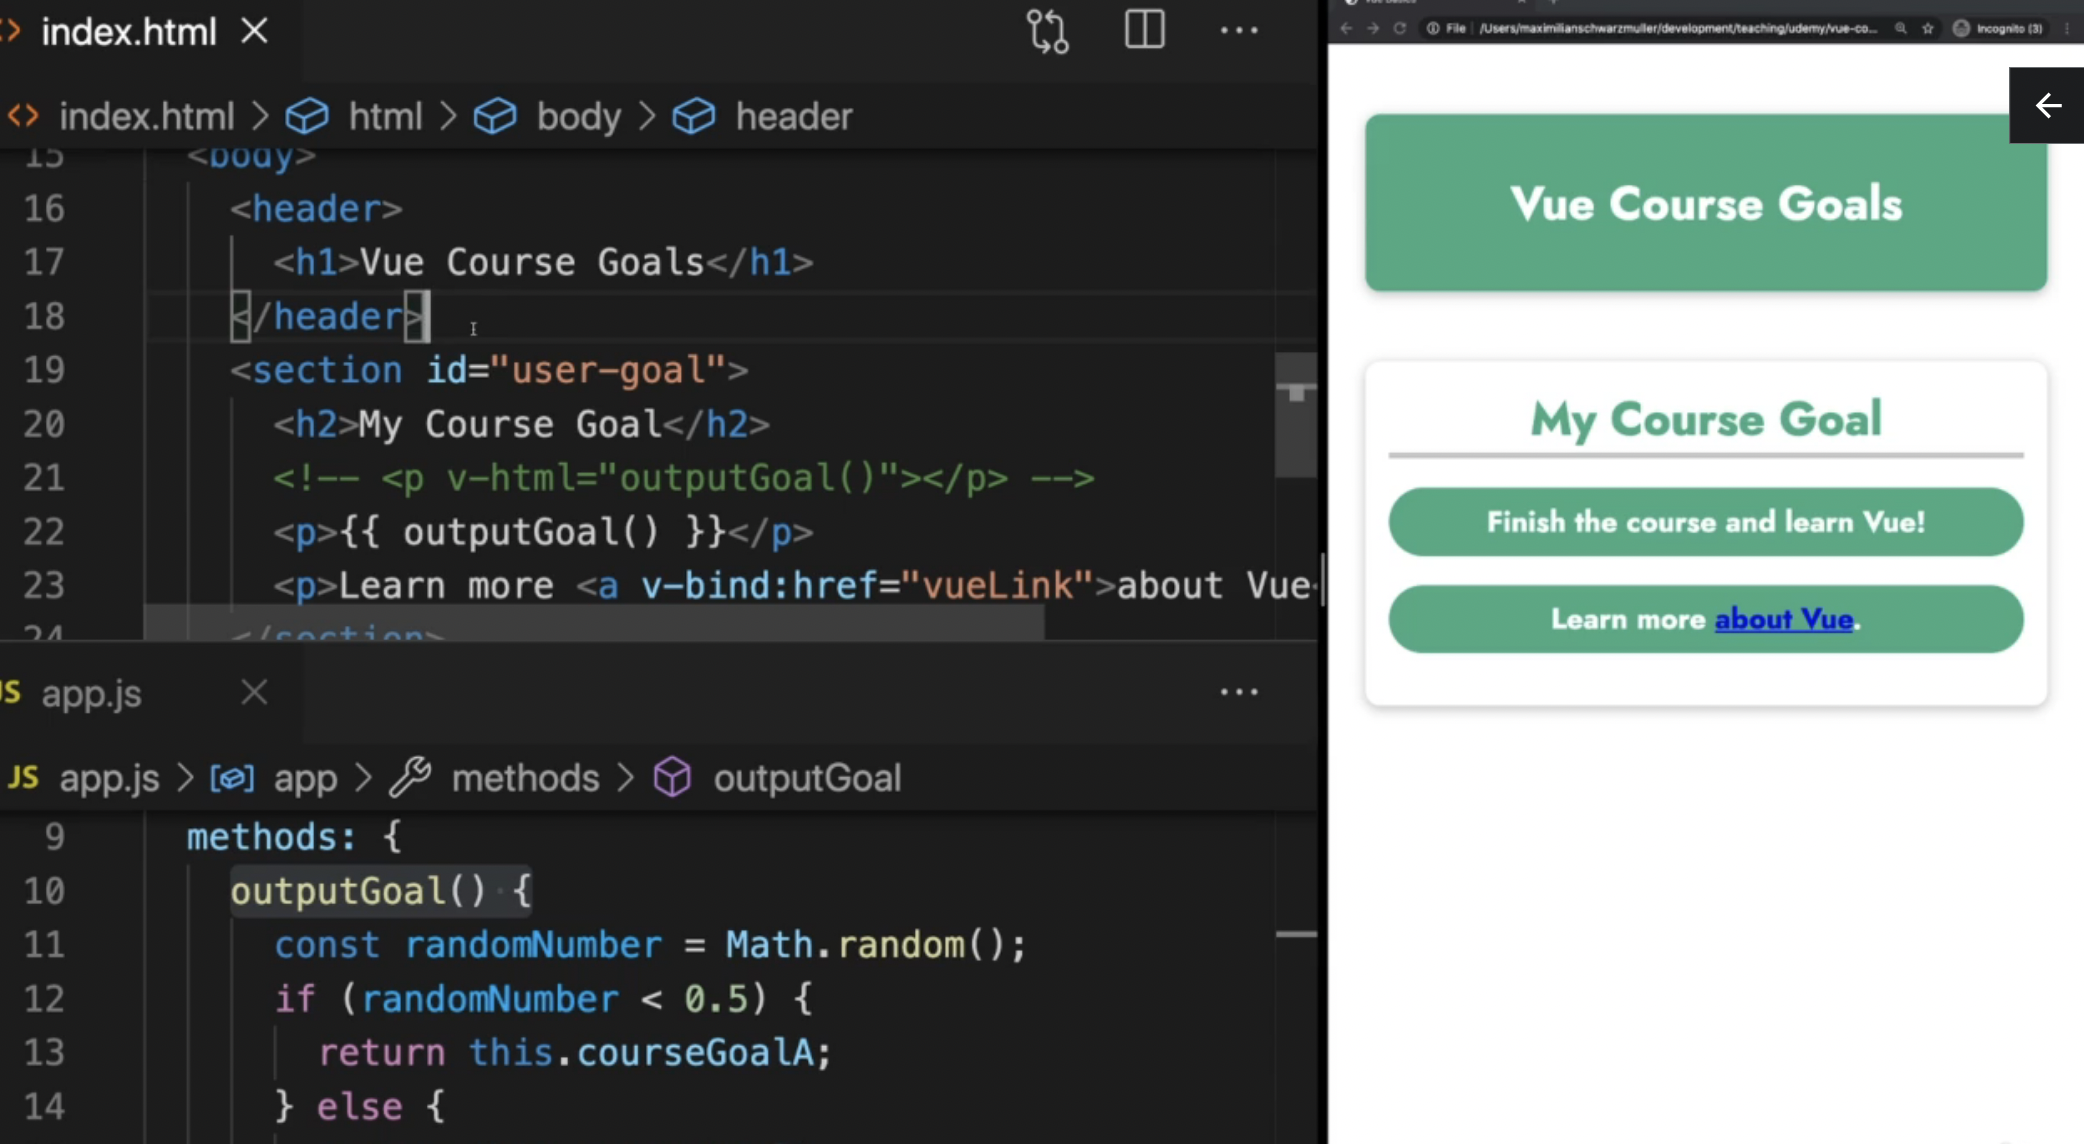Click the My Course Goal heading

(x=1706, y=419)
